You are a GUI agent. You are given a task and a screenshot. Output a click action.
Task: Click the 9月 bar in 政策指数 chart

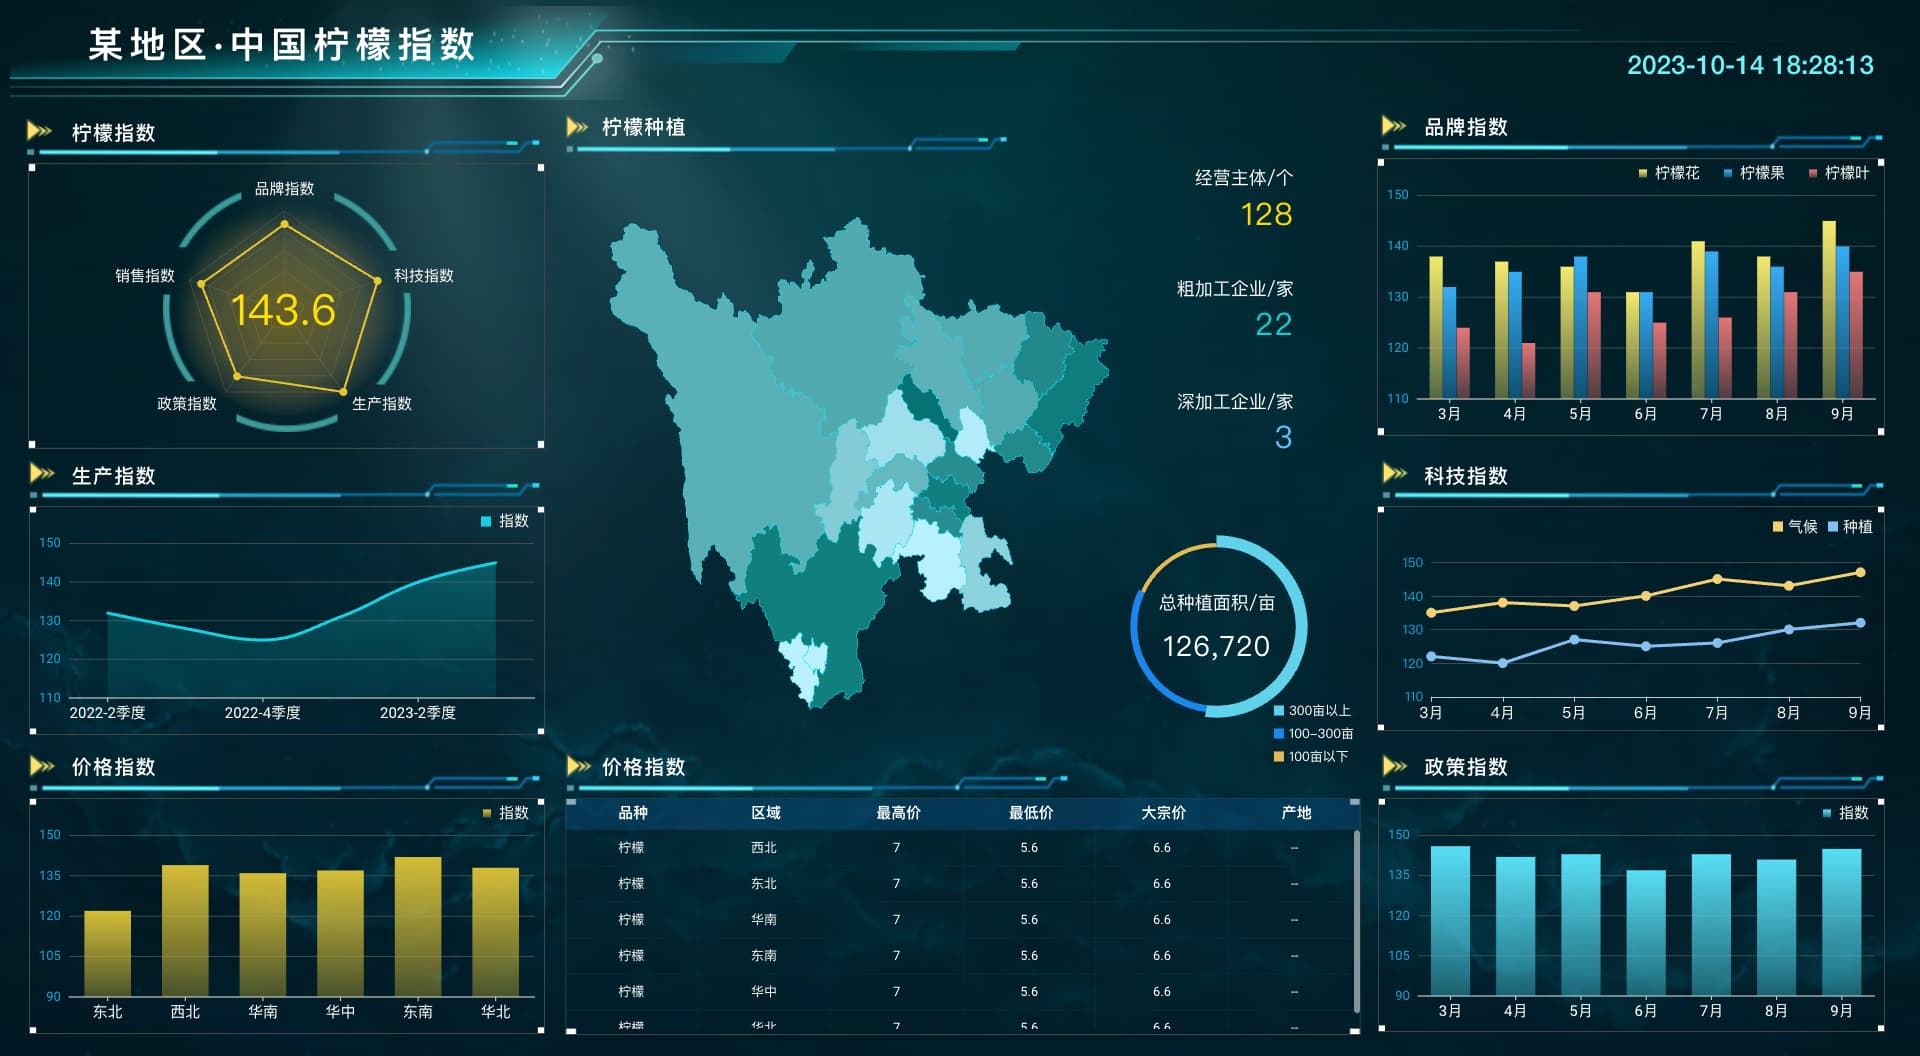[x=1841, y=920]
